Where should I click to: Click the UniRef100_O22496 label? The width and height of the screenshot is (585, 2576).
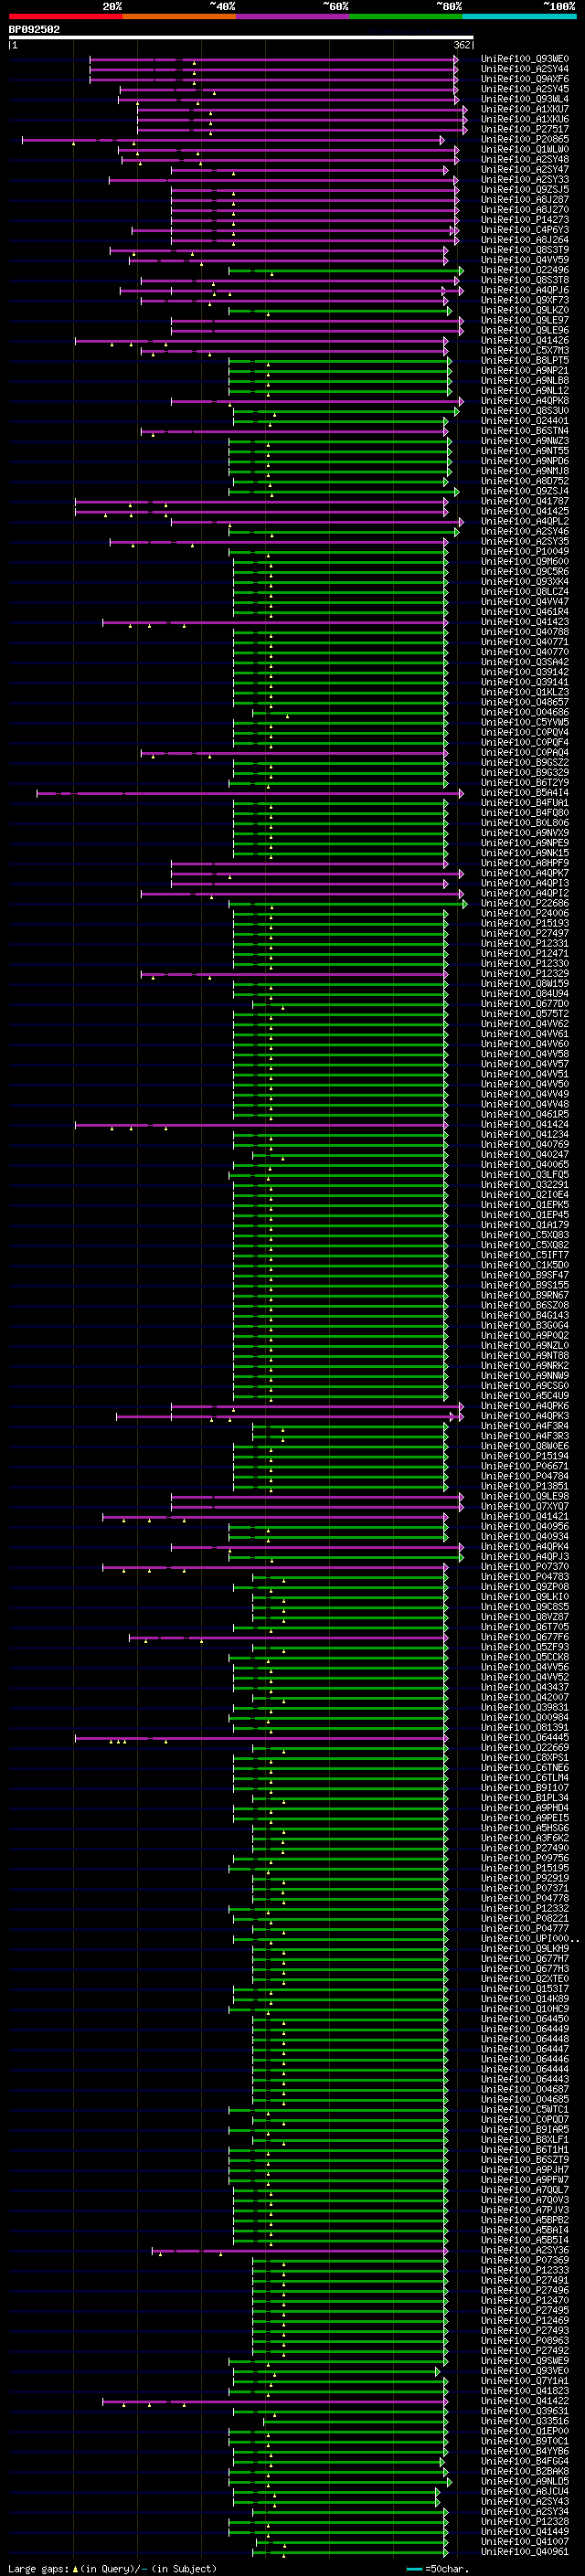click(525, 270)
